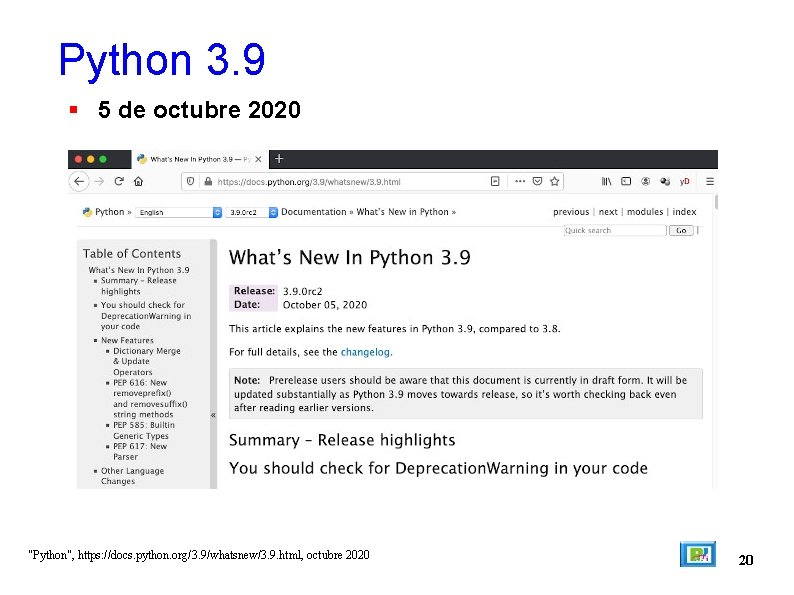Open New Features in table of contents
Screen dimensions: 794x595
coord(127,340)
